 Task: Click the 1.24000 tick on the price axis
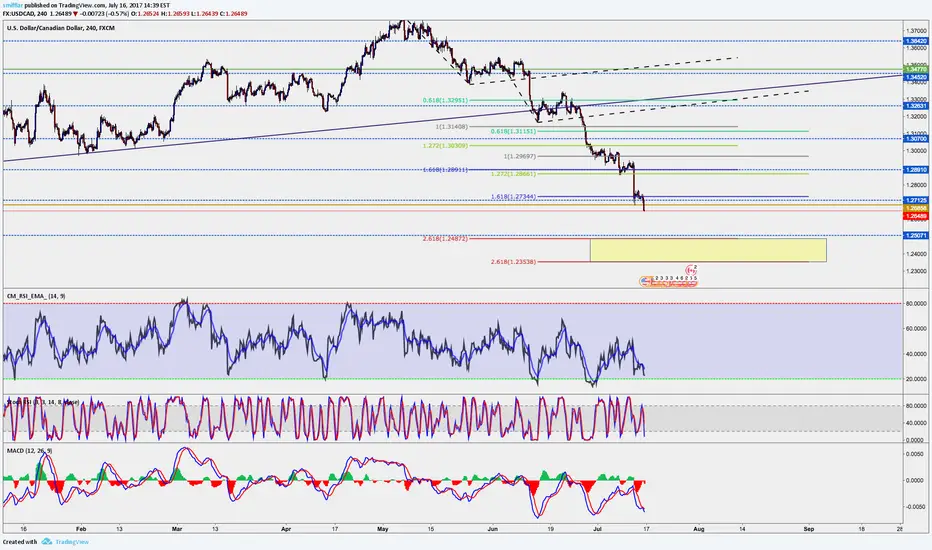pyautogui.click(x=917, y=254)
